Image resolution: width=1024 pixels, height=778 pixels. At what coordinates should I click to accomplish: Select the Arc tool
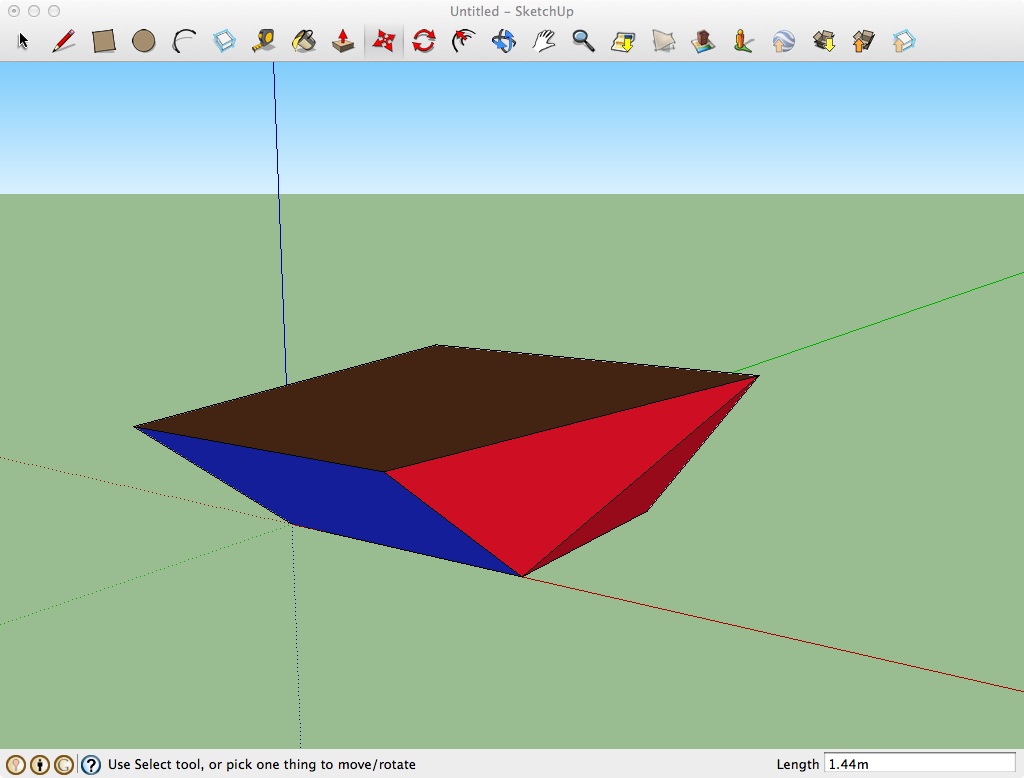(x=184, y=41)
